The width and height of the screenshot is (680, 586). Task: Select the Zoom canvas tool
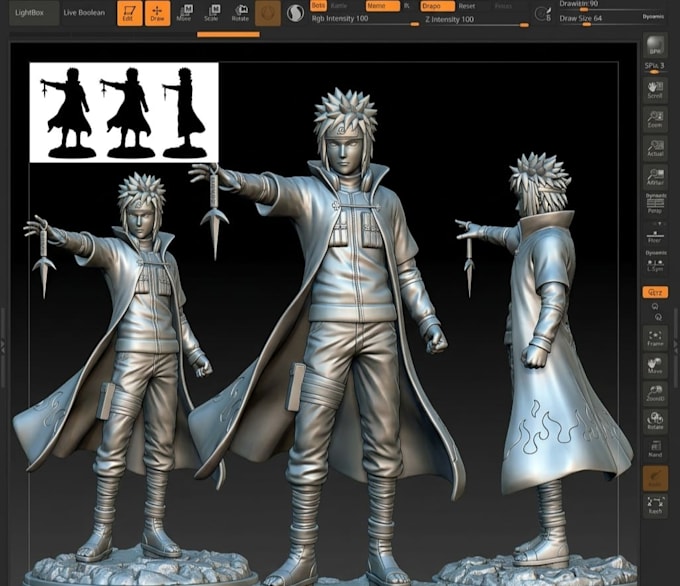[655, 118]
